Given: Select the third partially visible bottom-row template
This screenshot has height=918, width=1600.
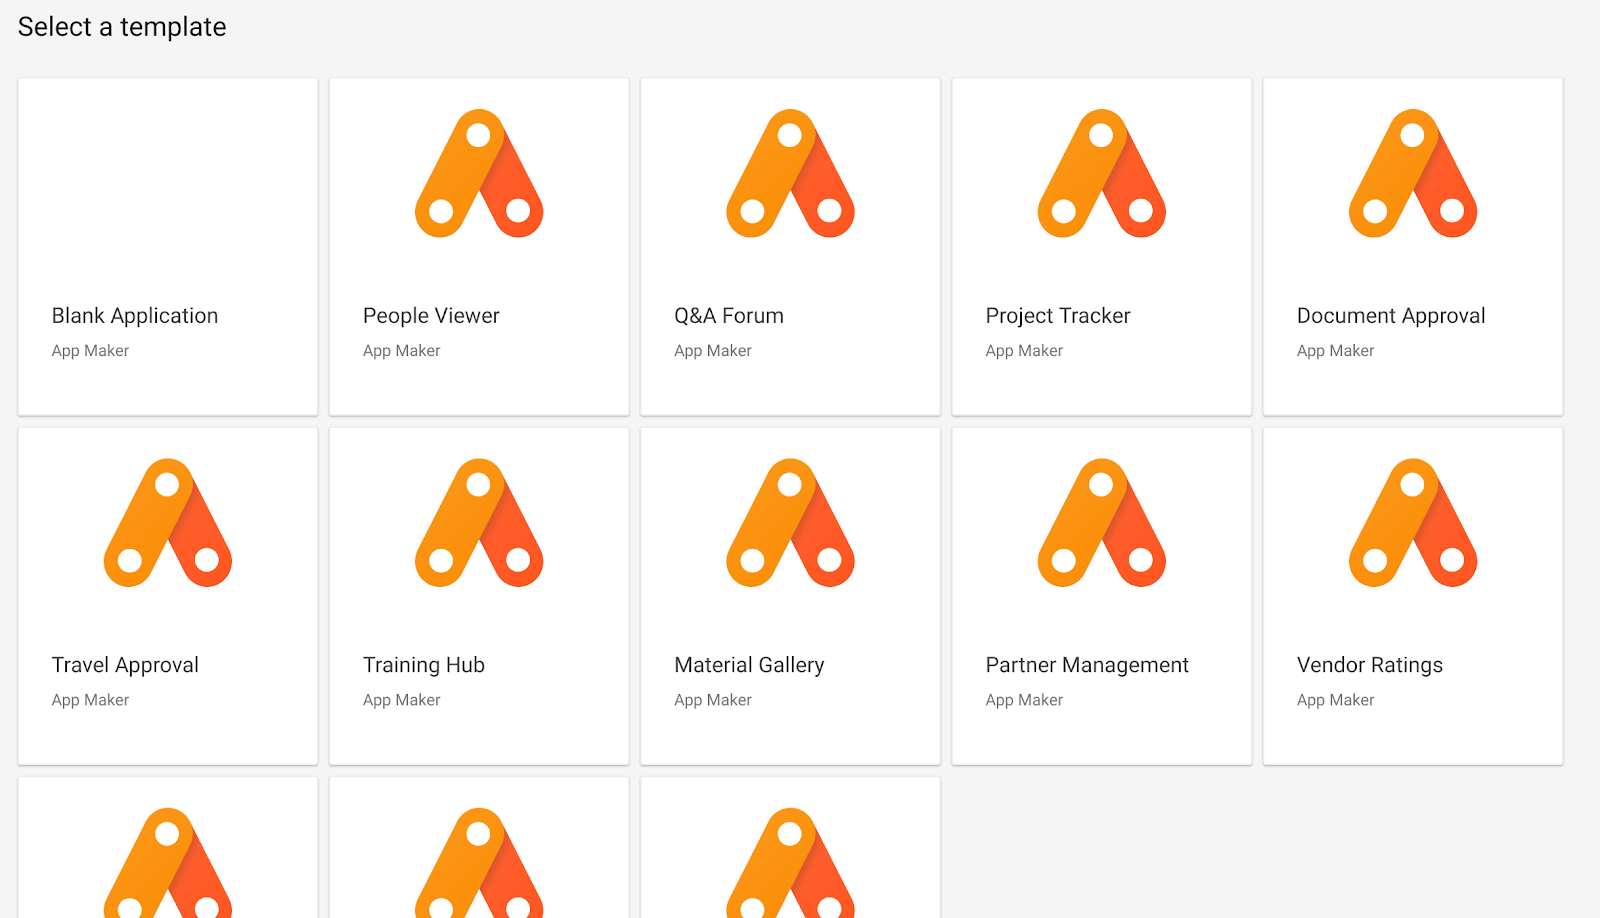Looking at the screenshot, I should 790,860.
